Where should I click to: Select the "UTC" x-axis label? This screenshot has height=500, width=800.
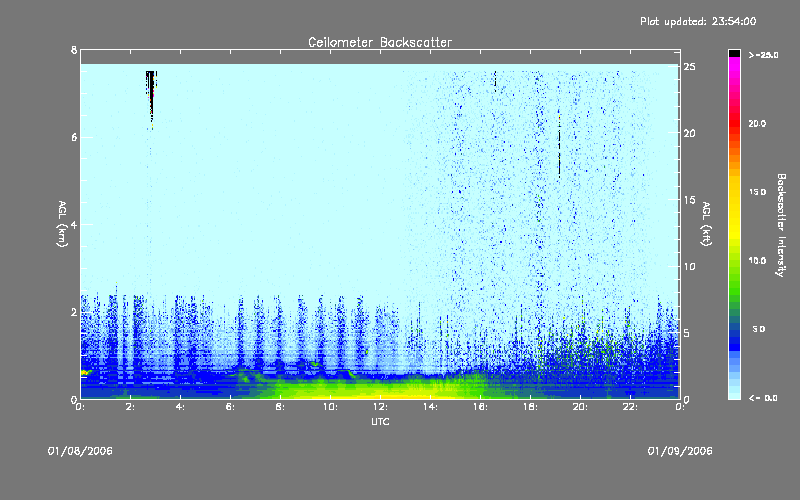click(x=380, y=421)
